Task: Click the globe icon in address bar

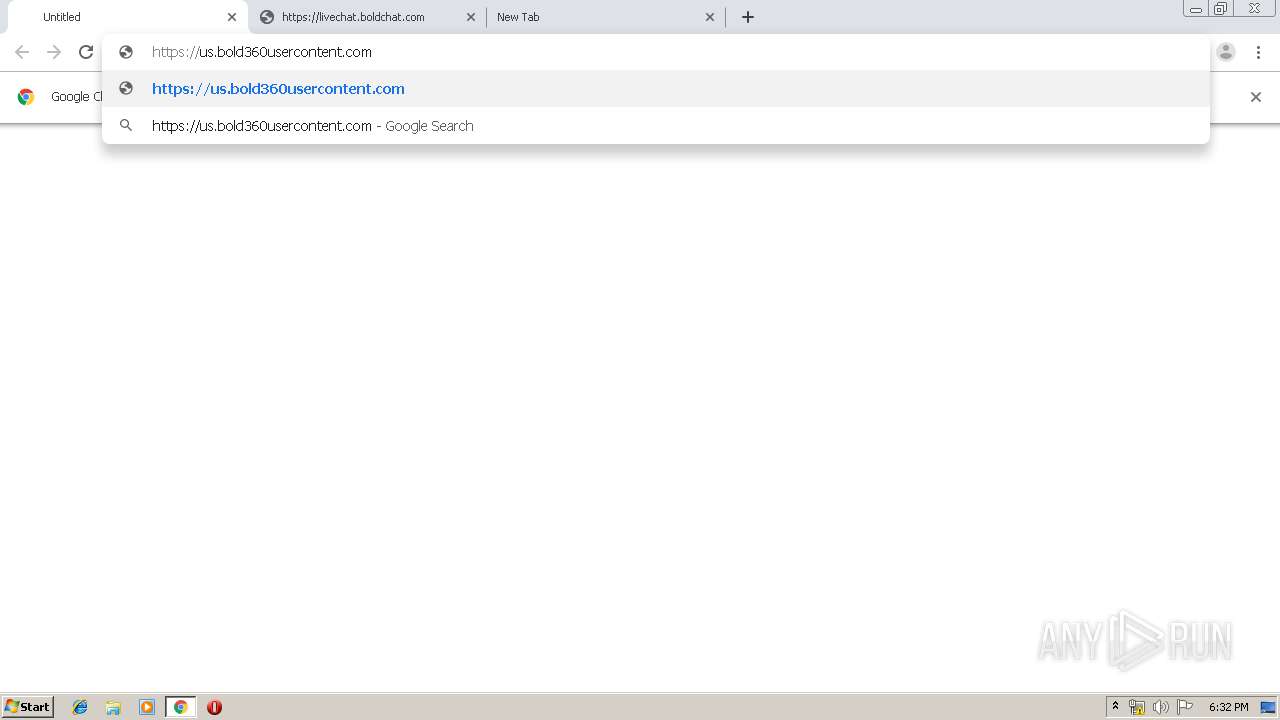Action: coord(126,52)
